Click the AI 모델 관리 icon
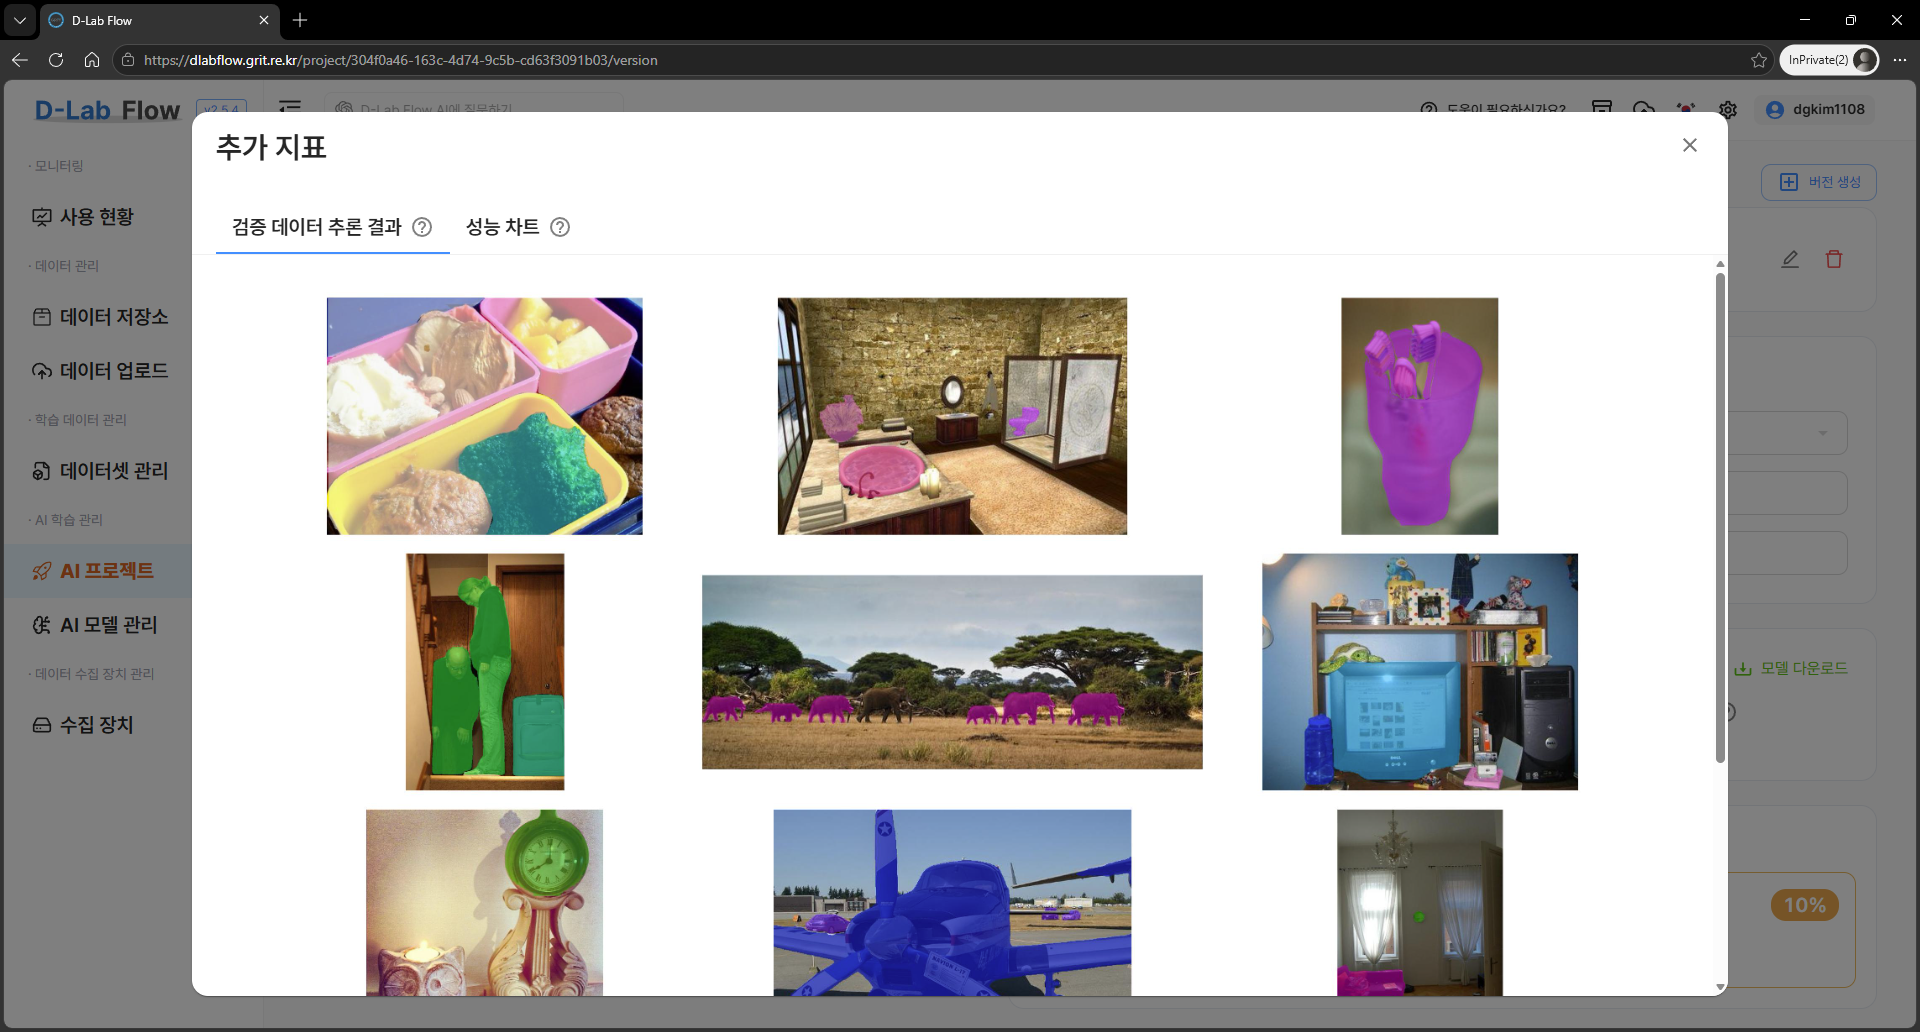 click(x=42, y=625)
